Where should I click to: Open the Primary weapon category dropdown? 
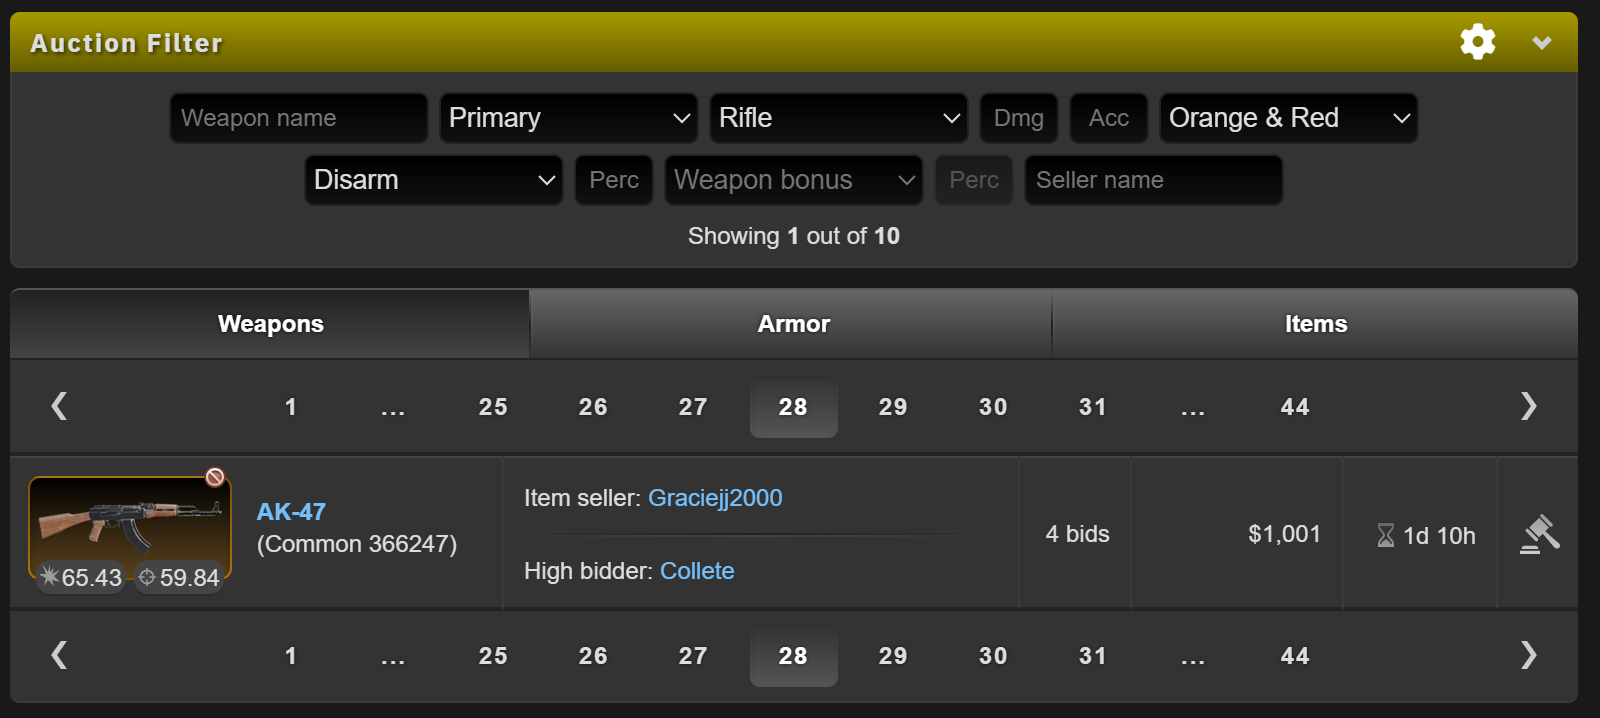pyautogui.click(x=568, y=117)
